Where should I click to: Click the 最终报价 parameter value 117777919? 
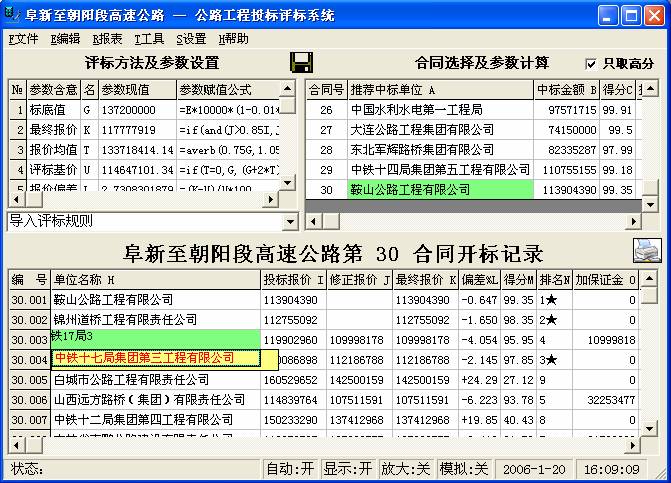tap(138, 130)
